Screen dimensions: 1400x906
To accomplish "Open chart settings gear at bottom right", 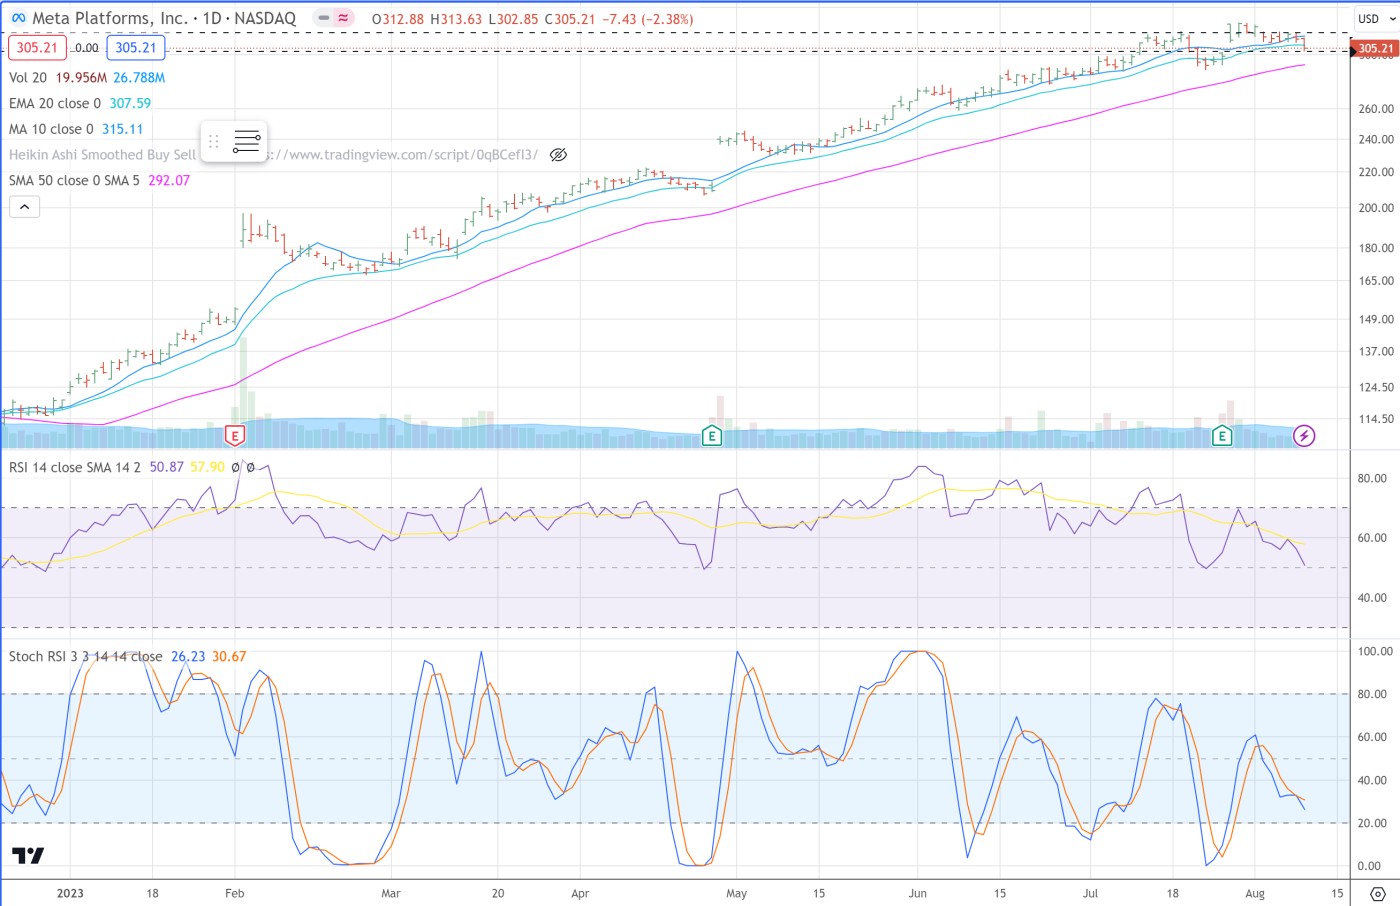I will click(1377, 893).
